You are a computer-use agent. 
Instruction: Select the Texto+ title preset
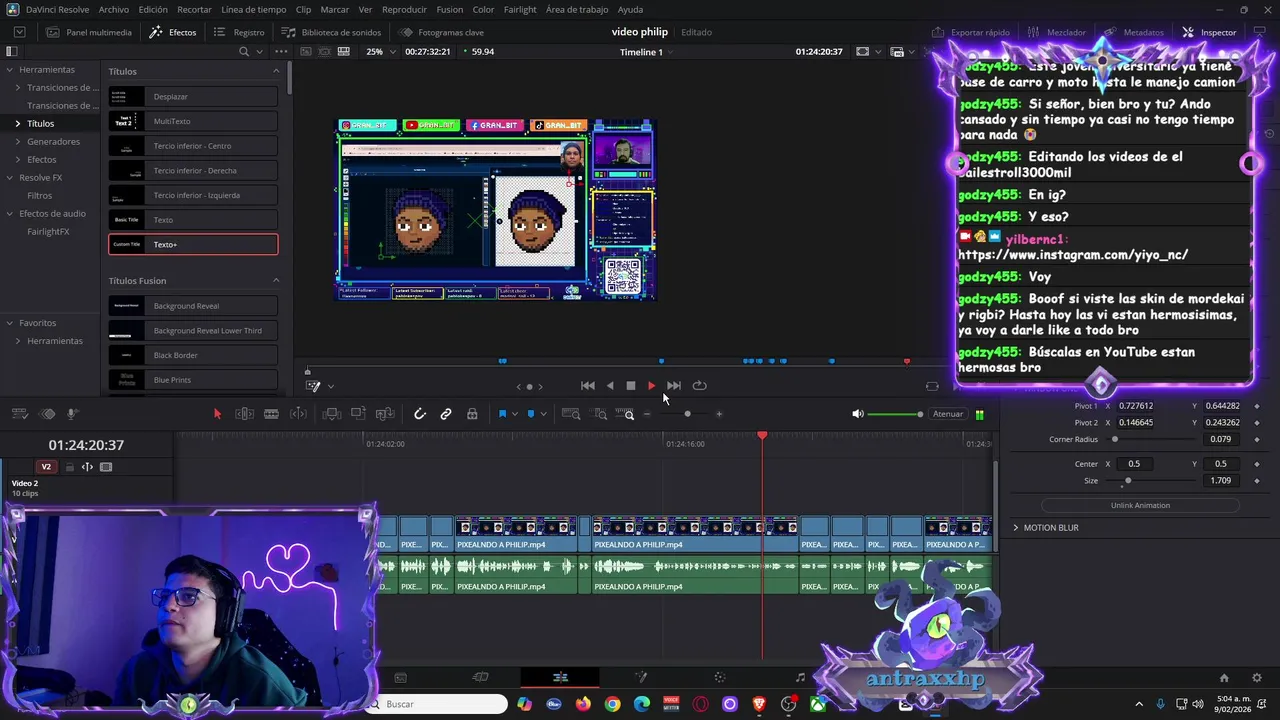[x=193, y=244]
